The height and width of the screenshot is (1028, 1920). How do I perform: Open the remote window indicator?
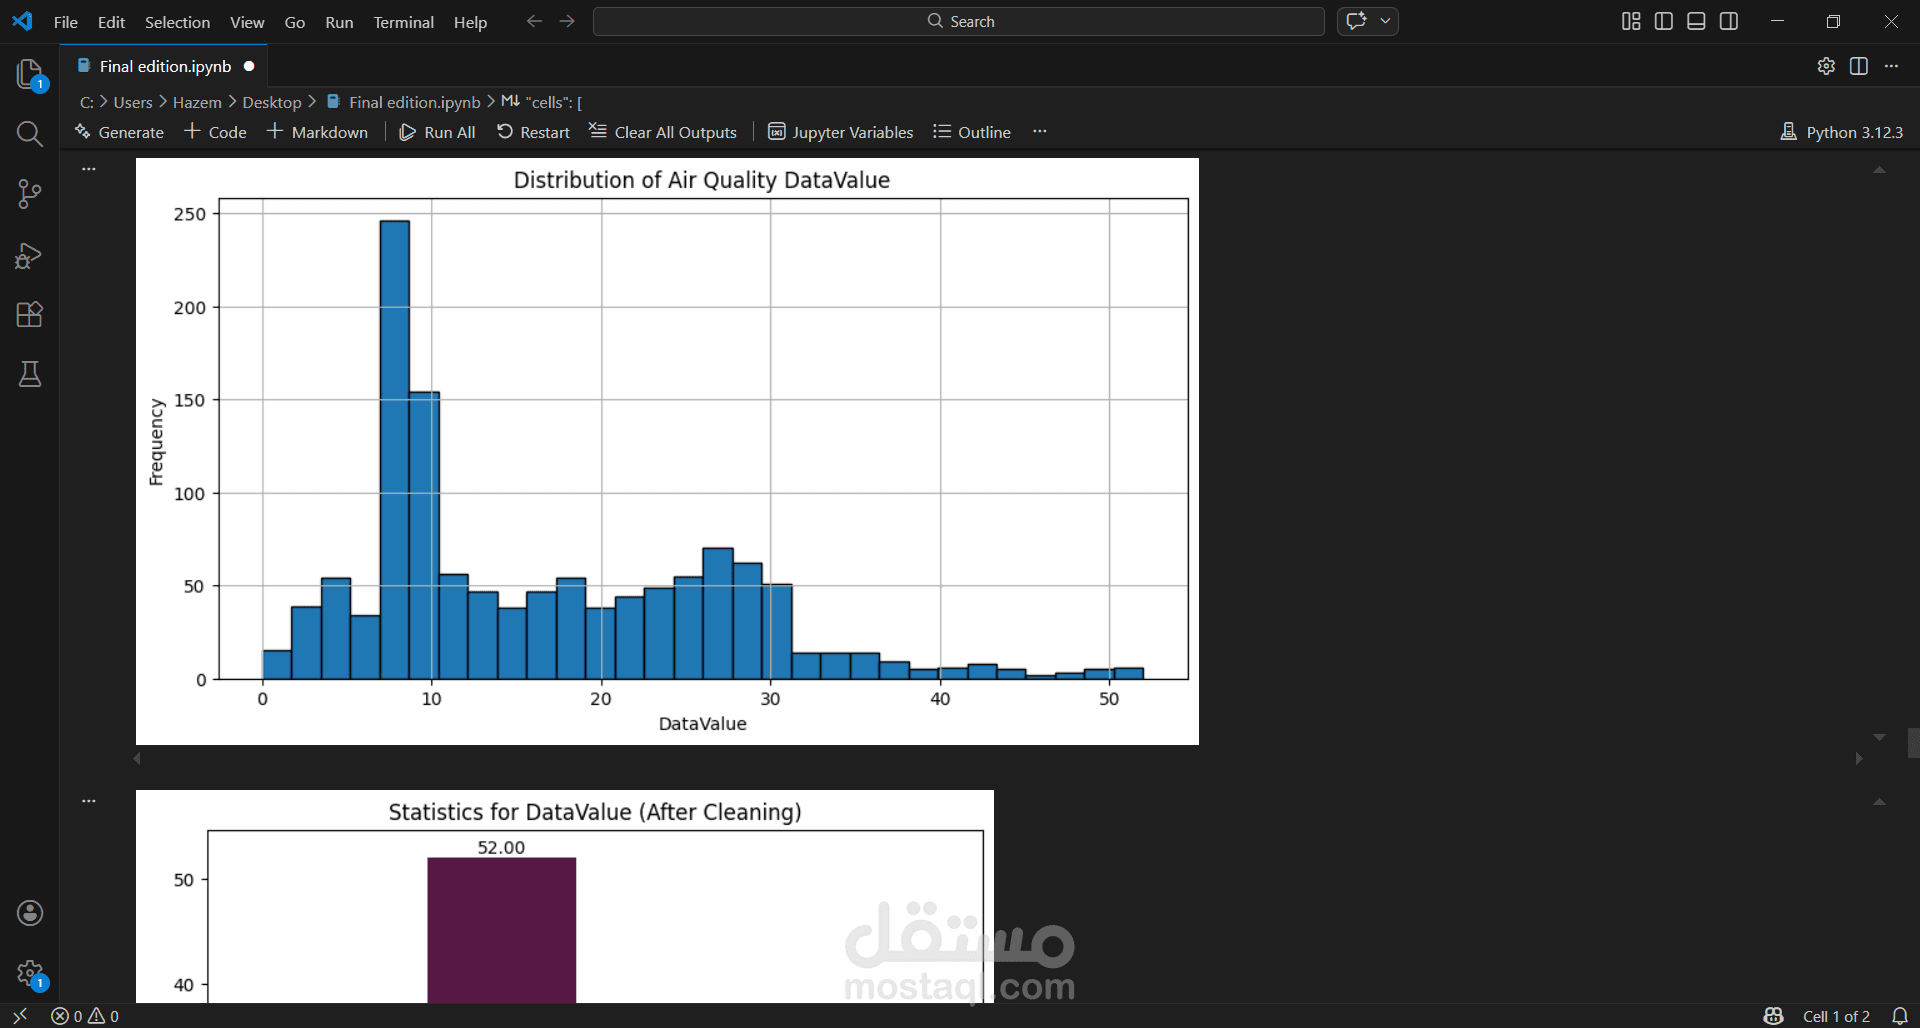(20, 1016)
